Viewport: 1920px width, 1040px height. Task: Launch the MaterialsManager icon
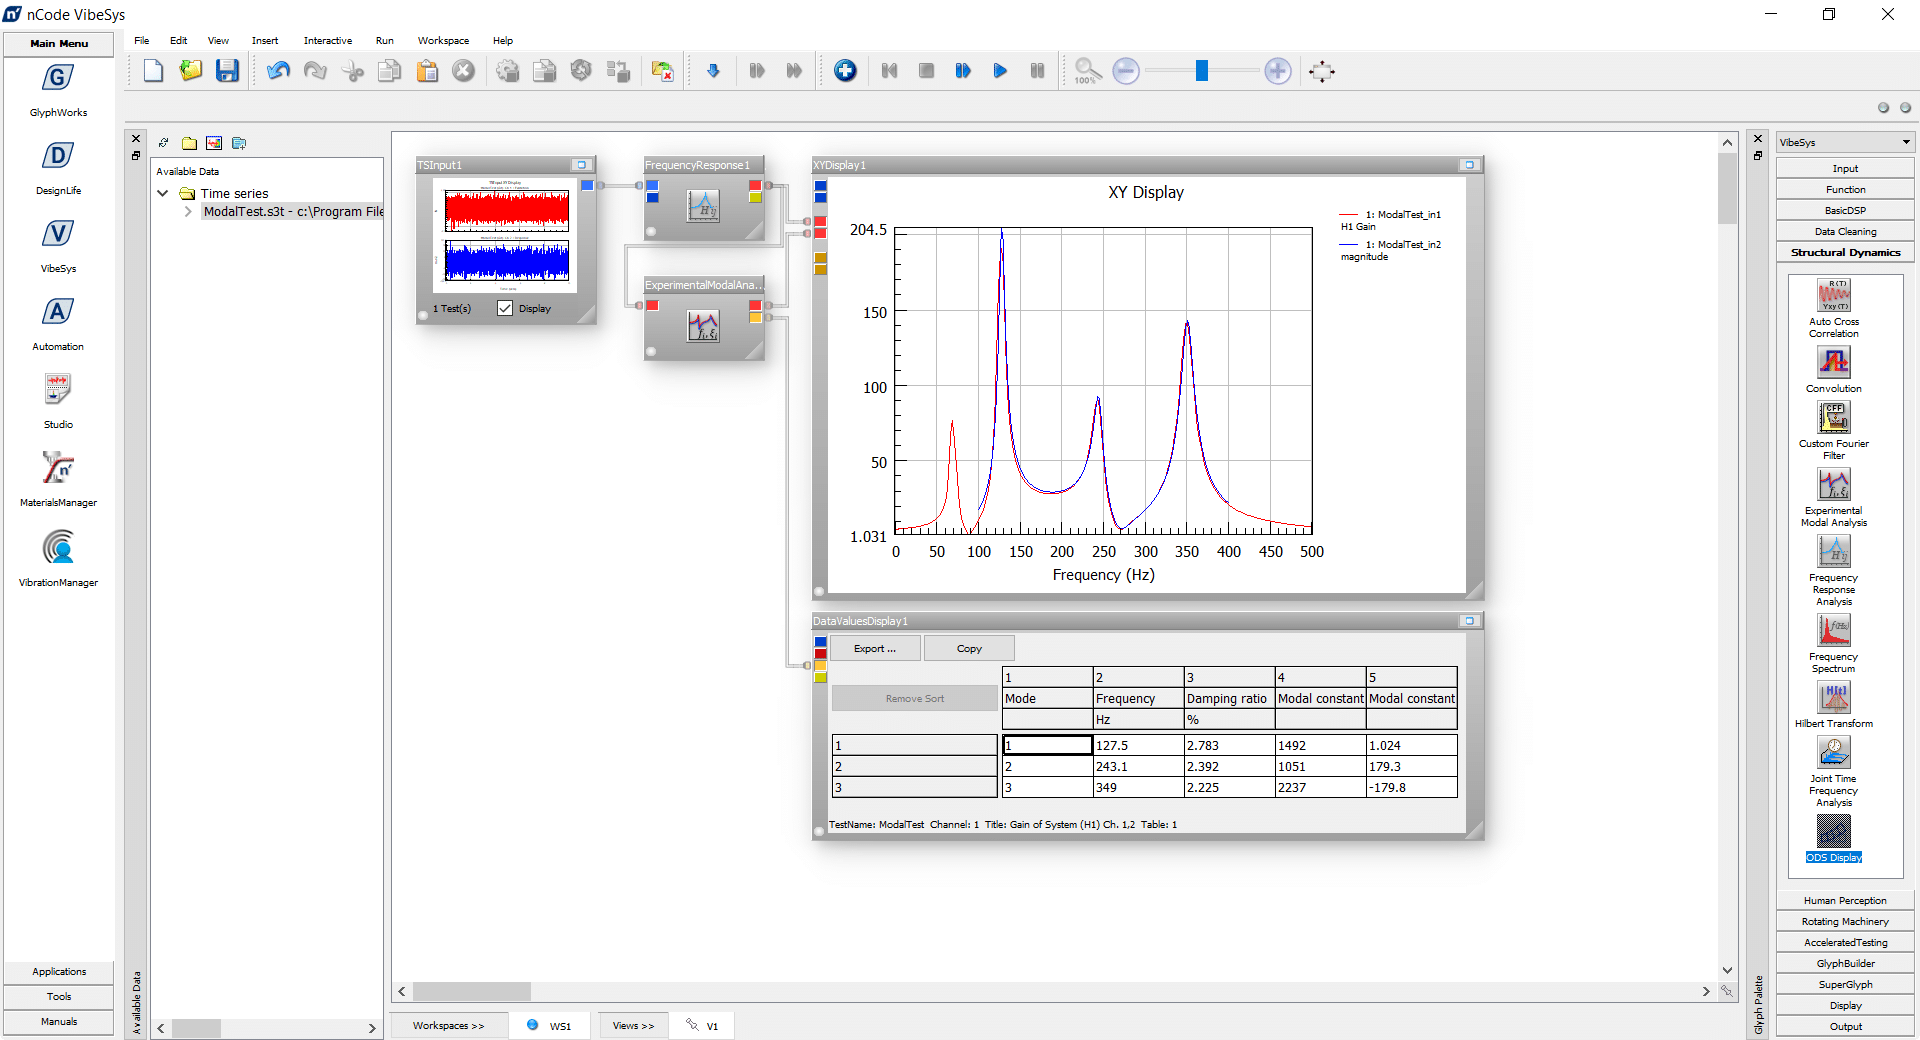pos(58,469)
